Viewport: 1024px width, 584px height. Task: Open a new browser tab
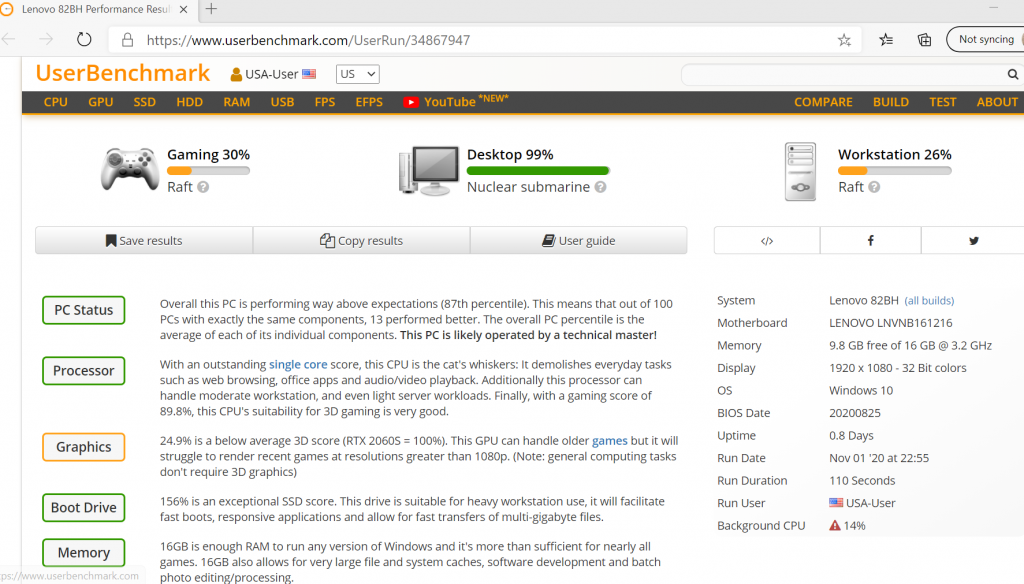pos(211,9)
